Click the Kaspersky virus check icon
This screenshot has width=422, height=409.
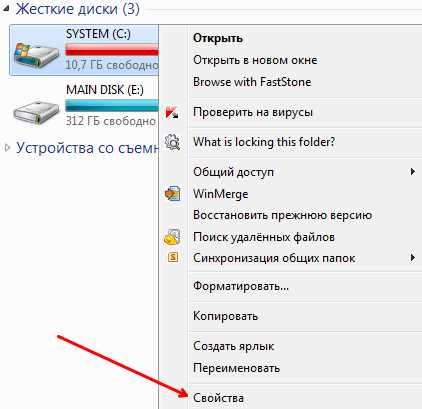pos(172,112)
